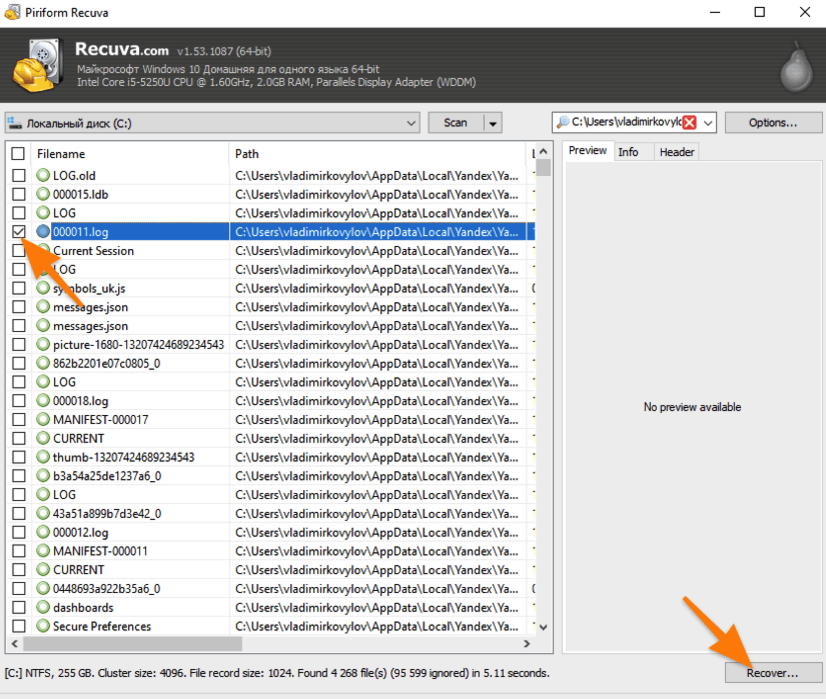This screenshot has height=699, width=826.
Task: Sort by the Path column header
Action: [x=377, y=154]
